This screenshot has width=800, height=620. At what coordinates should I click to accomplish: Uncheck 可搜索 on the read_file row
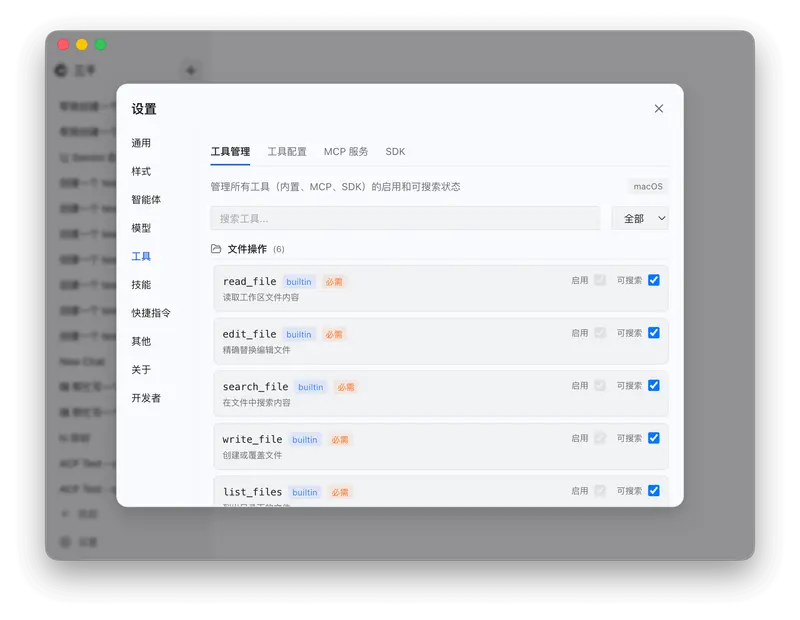(x=655, y=281)
